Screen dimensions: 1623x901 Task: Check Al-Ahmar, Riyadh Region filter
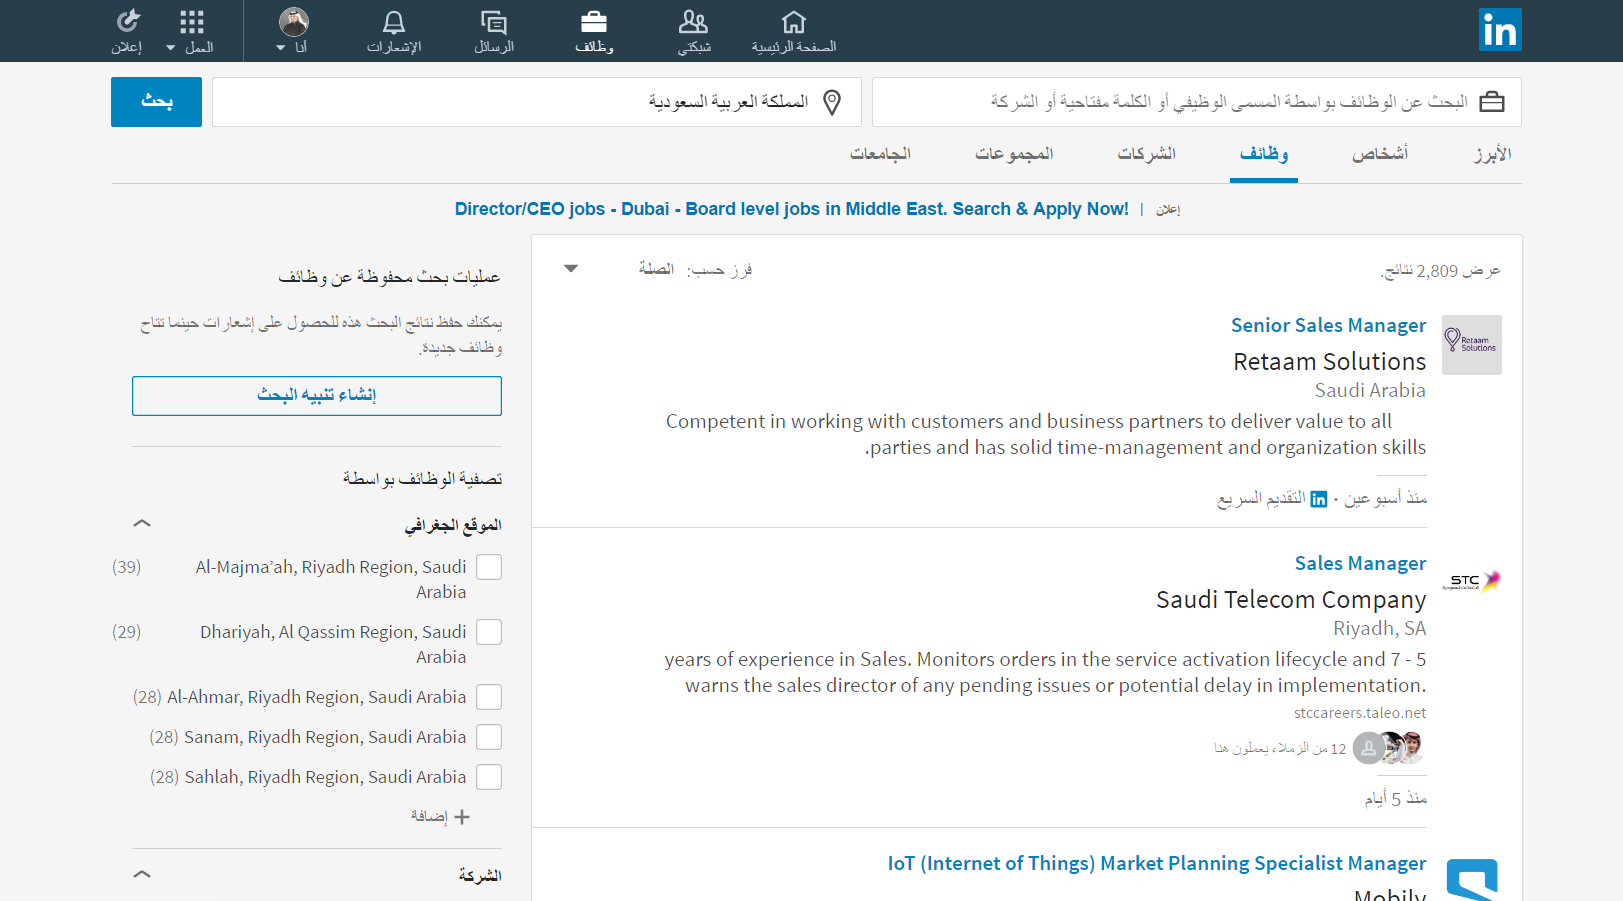[489, 697]
